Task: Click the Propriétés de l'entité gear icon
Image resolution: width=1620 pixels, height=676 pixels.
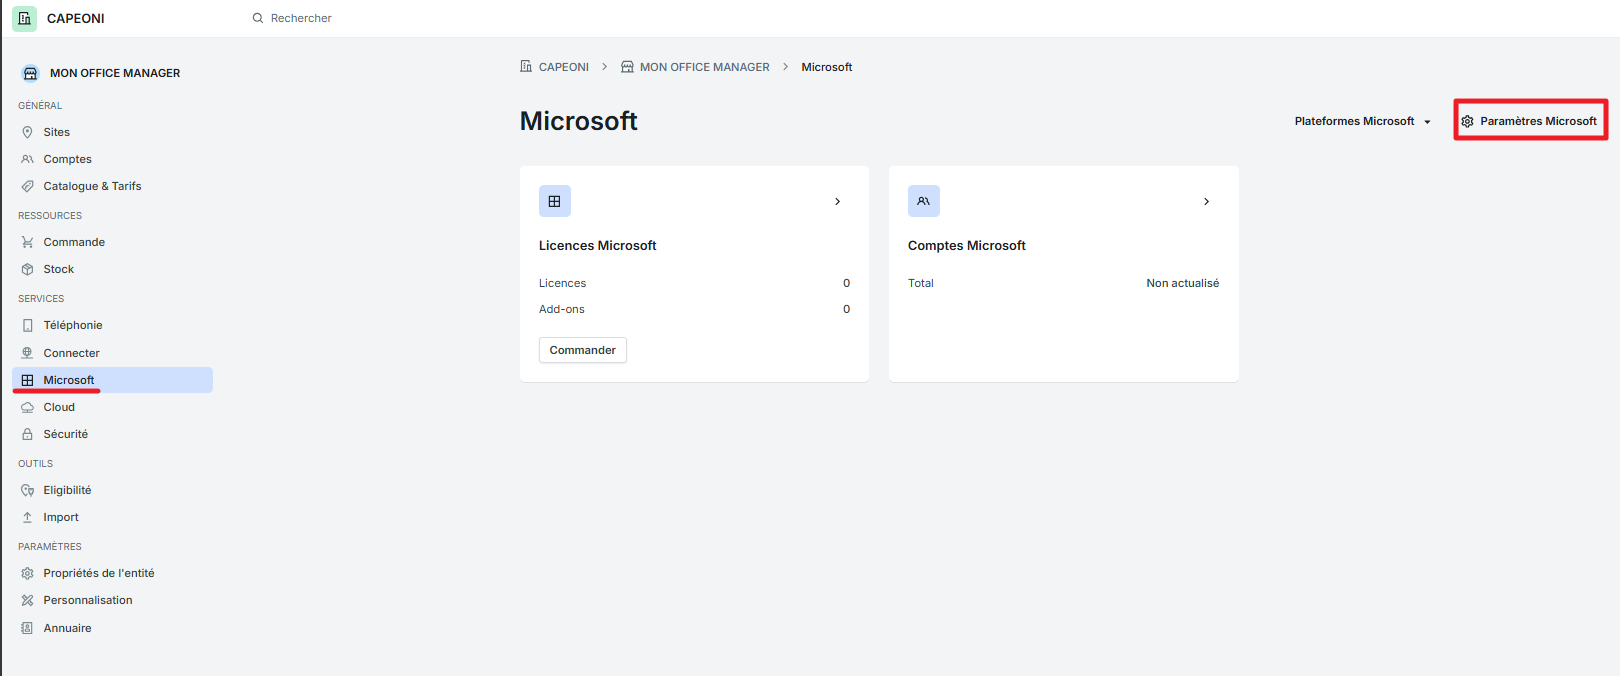Action: coord(27,573)
